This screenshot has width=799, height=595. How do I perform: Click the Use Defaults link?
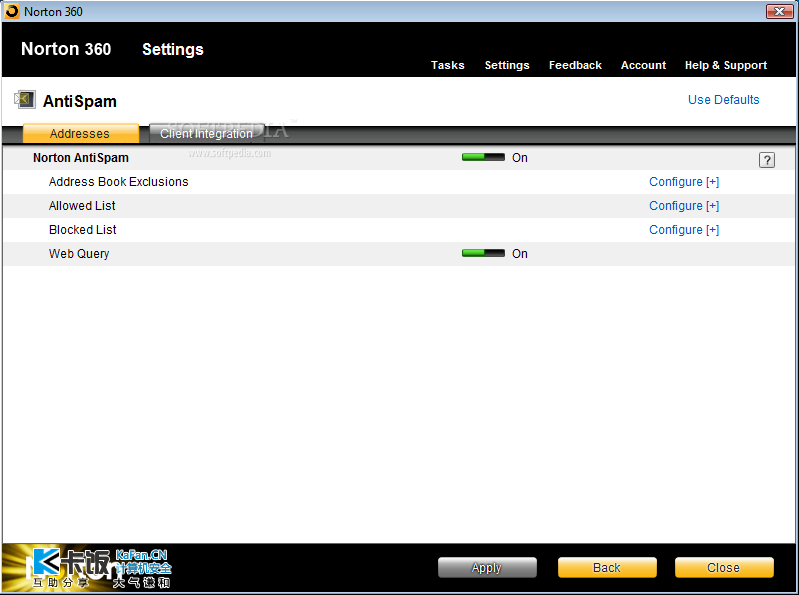(x=724, y=100)
